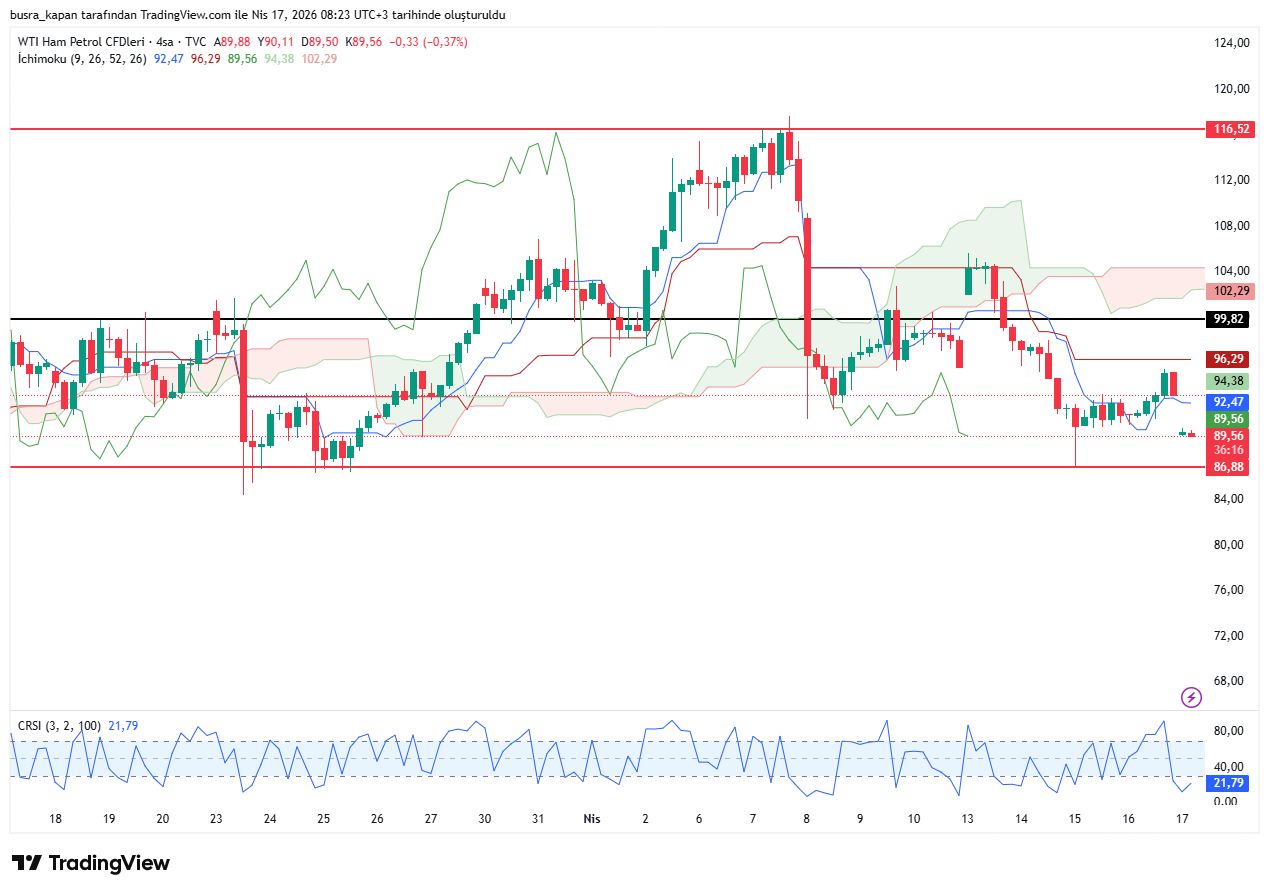1269x893 pixels.
Task: Click the 17 date label on time axis
Action: tap(1182, 818)
